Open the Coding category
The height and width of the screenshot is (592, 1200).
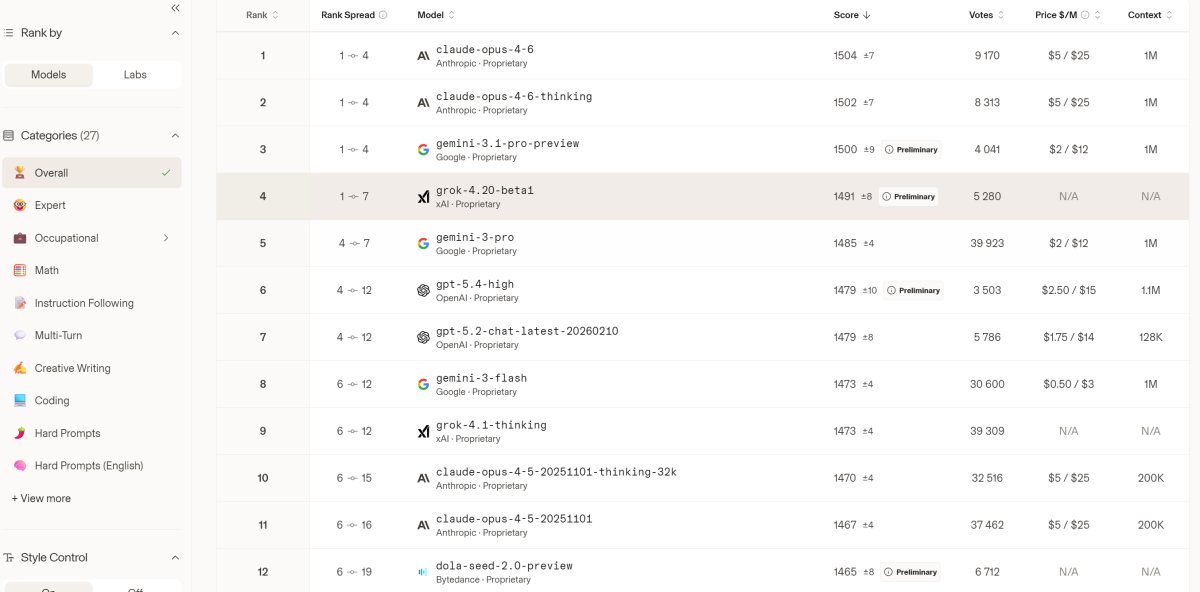52,401
